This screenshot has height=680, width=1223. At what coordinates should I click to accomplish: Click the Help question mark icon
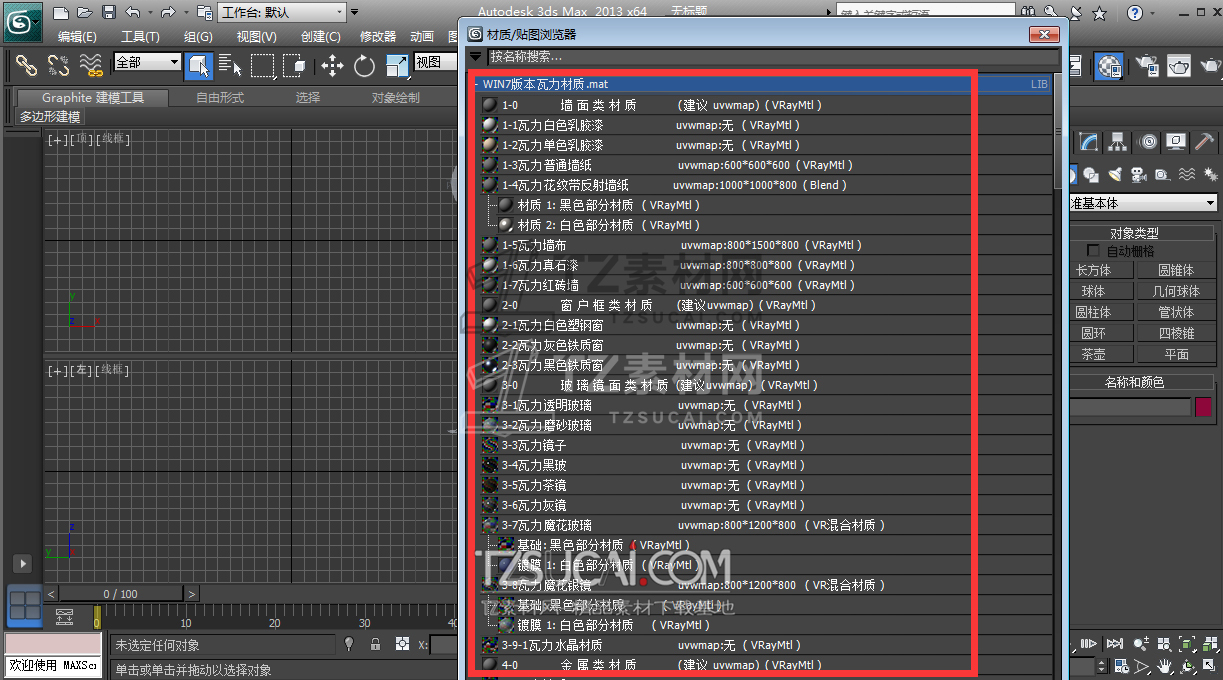(1134, 13)
